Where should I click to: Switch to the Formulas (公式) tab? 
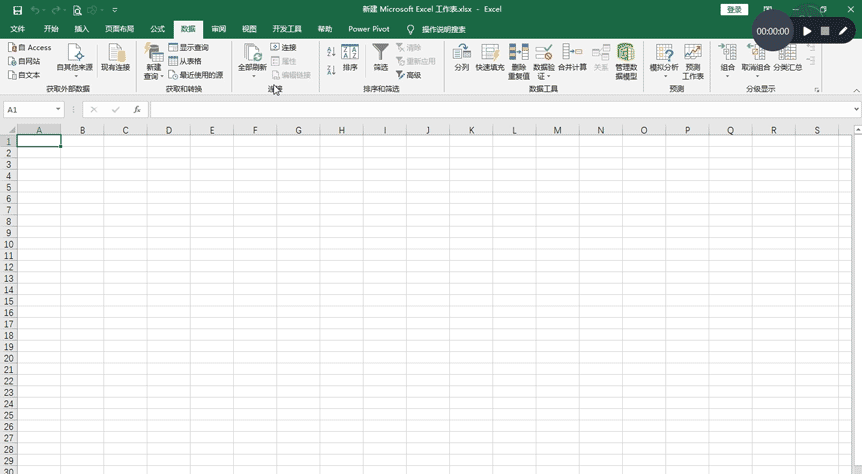(157, 29)
